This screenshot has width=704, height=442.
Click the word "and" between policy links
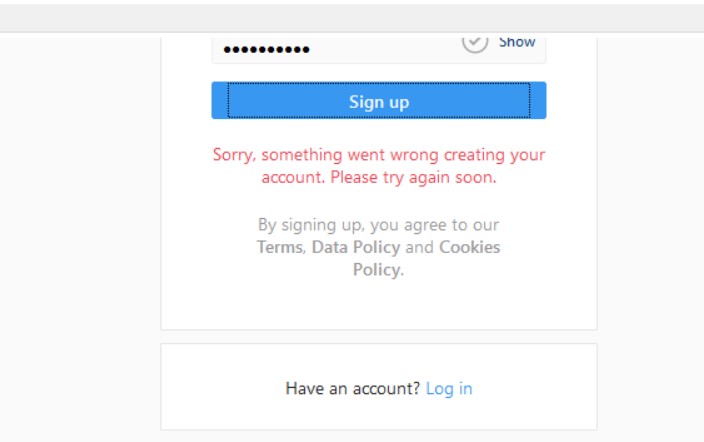(420, 247)
